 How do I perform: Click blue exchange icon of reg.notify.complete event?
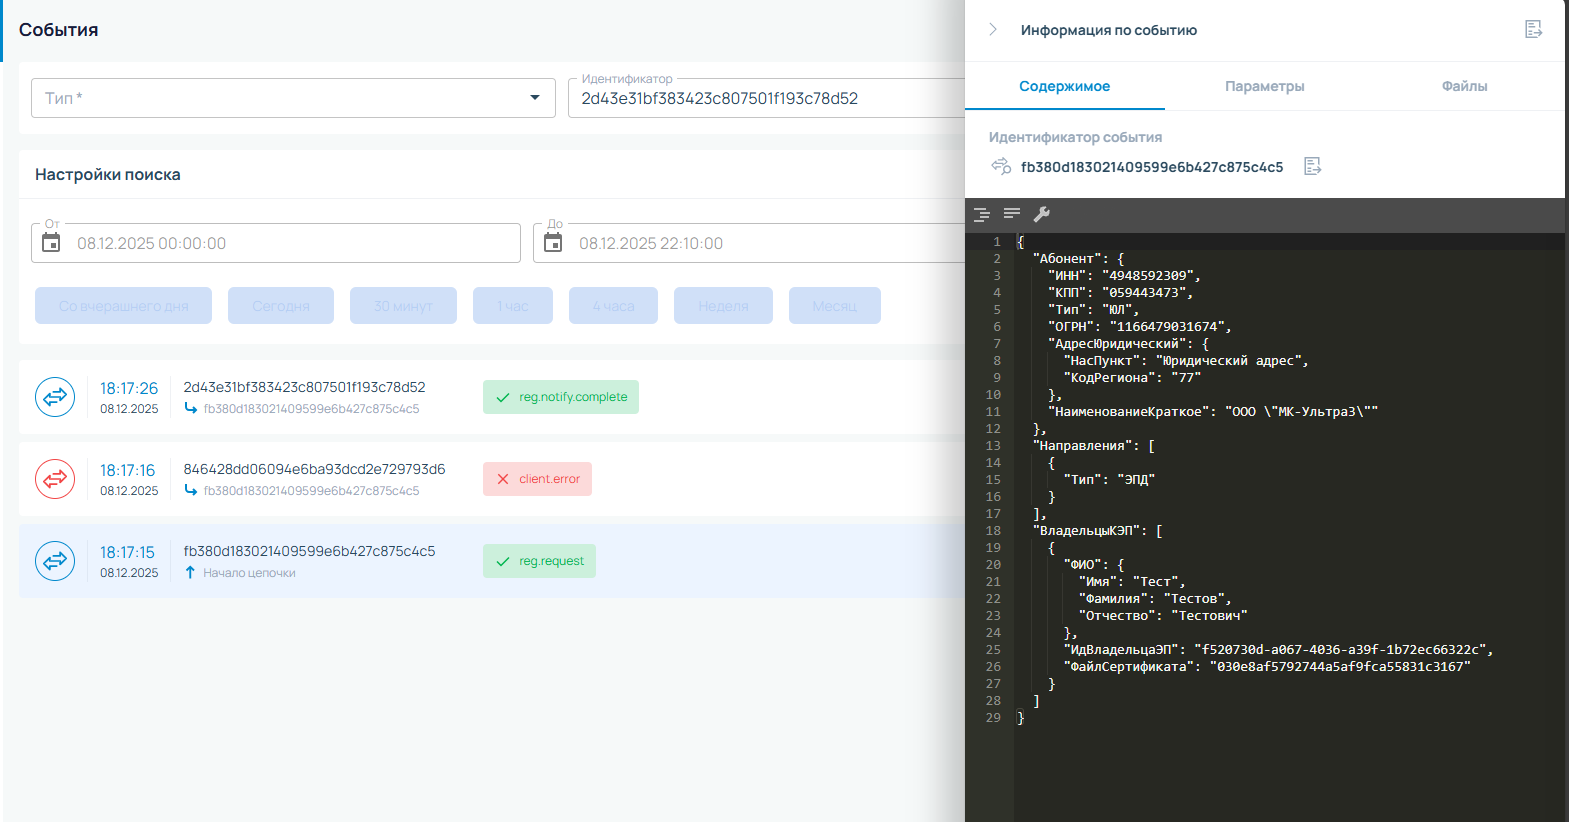point(55,397)
